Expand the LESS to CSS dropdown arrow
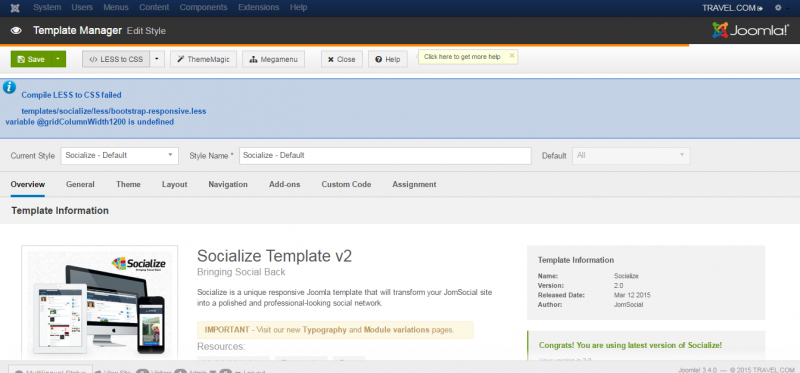 point(157,59)
